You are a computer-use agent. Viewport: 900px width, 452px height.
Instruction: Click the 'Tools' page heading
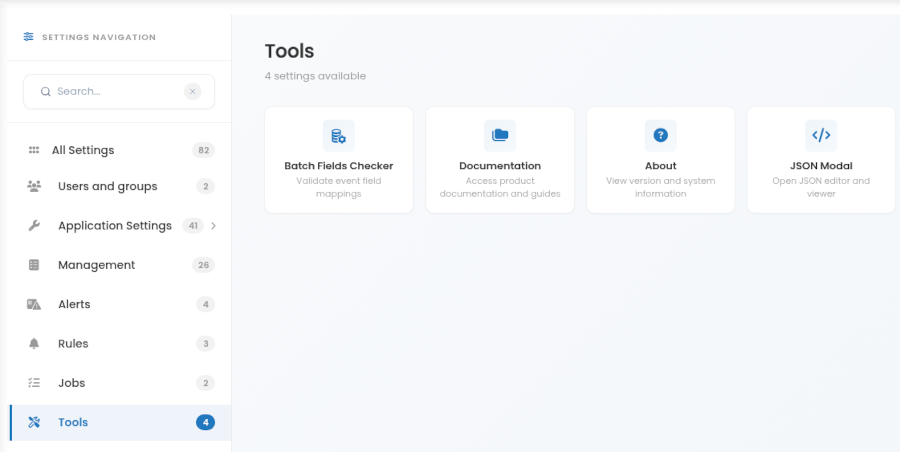(x=289, y=51)
